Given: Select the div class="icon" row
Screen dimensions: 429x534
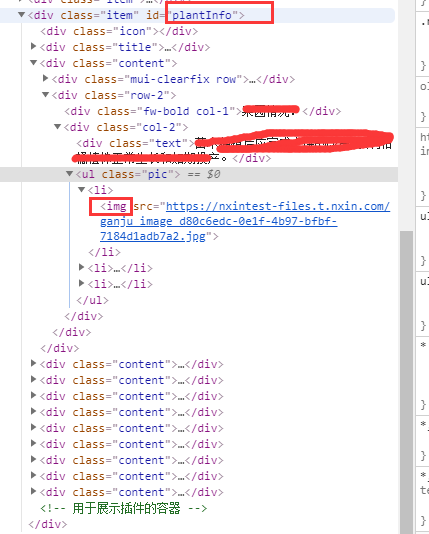Looking at the screenshot, I should [x=119, y=31].
